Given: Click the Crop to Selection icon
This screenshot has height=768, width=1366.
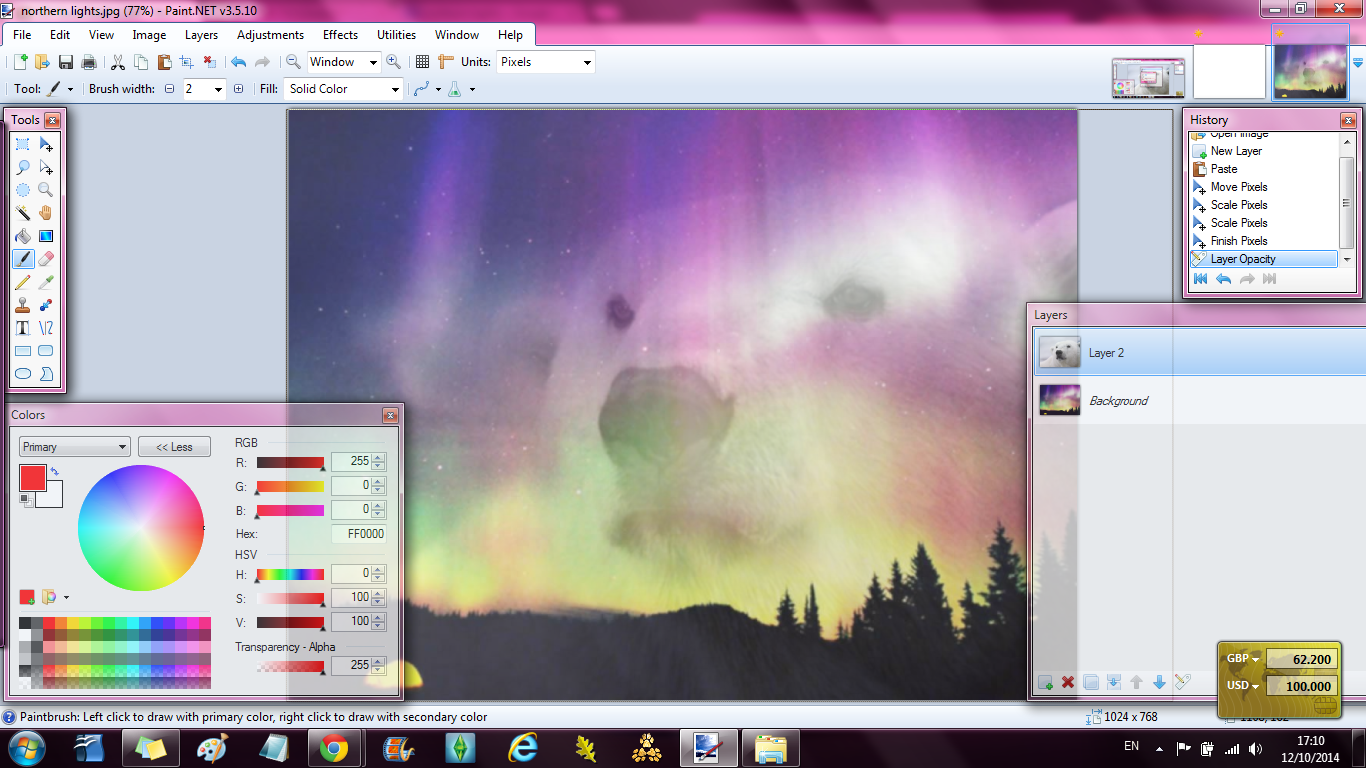Looking at the screenshot, I should [x=186, y=62].
